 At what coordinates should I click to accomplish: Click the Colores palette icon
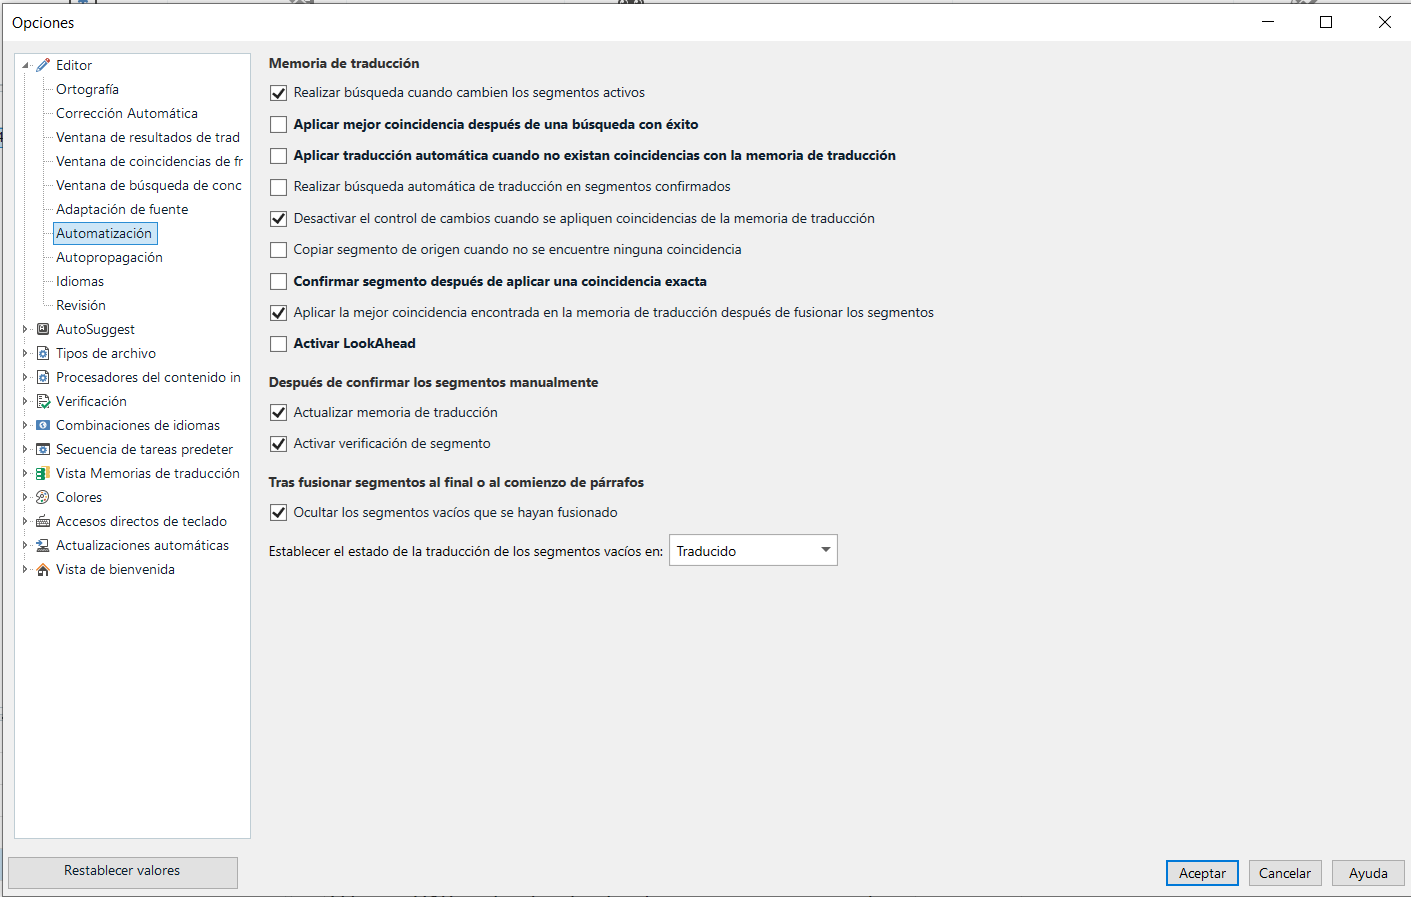click(43, 497)
